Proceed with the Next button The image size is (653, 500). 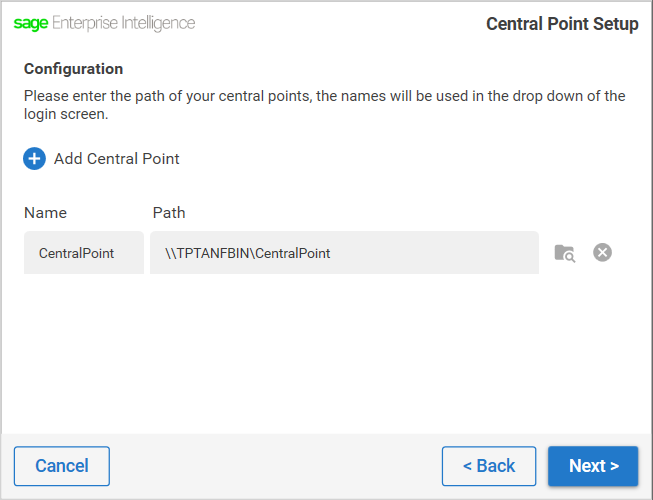(x=593, y=466)
